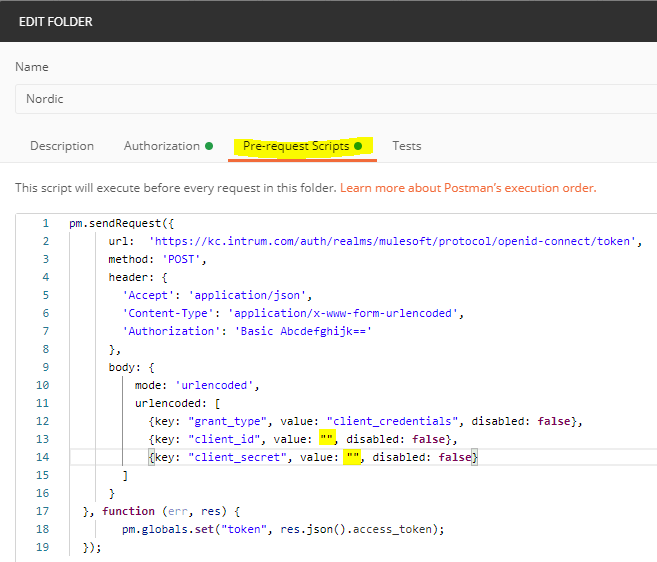657x562 pixels.
Task: Click line number 14 in editor gutter
Action: [42, 457]
